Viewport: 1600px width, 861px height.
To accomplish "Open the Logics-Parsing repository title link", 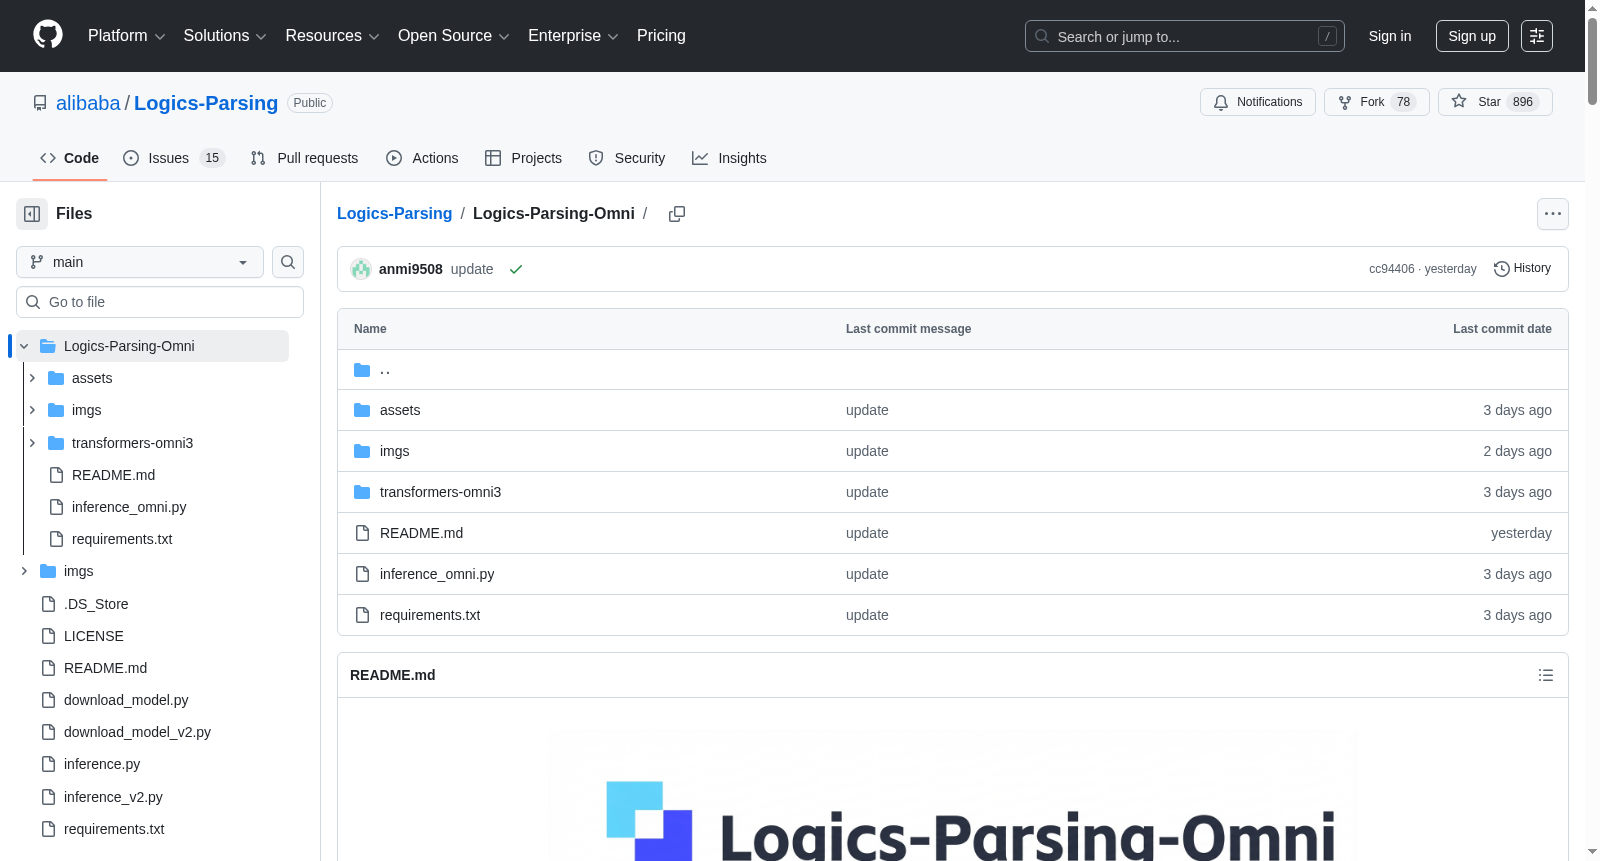I will point(206,103).
